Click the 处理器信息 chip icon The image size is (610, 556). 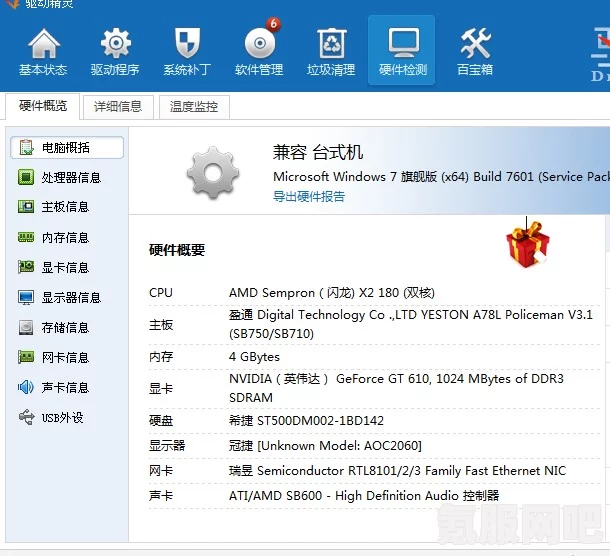[26, 177]
